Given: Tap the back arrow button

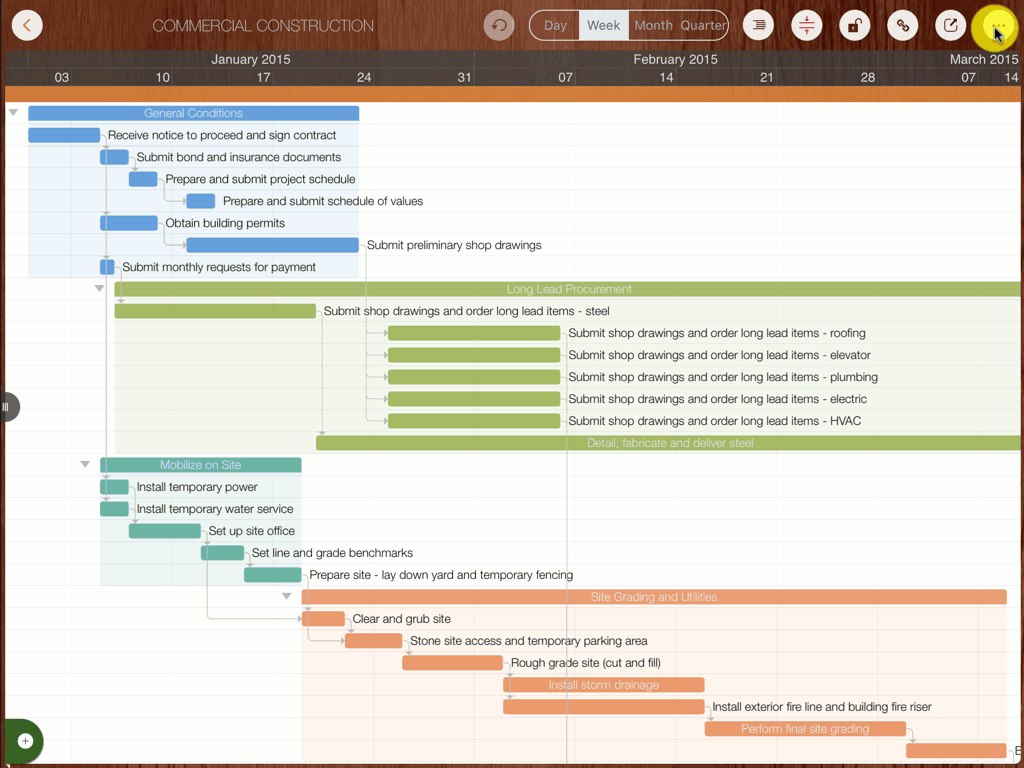Looking at the screenshot, I should tap(27, 26).
